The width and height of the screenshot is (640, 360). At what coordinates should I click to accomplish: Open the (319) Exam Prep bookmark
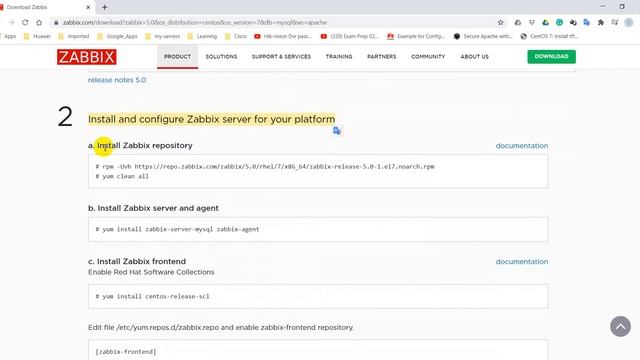[349, 36]
